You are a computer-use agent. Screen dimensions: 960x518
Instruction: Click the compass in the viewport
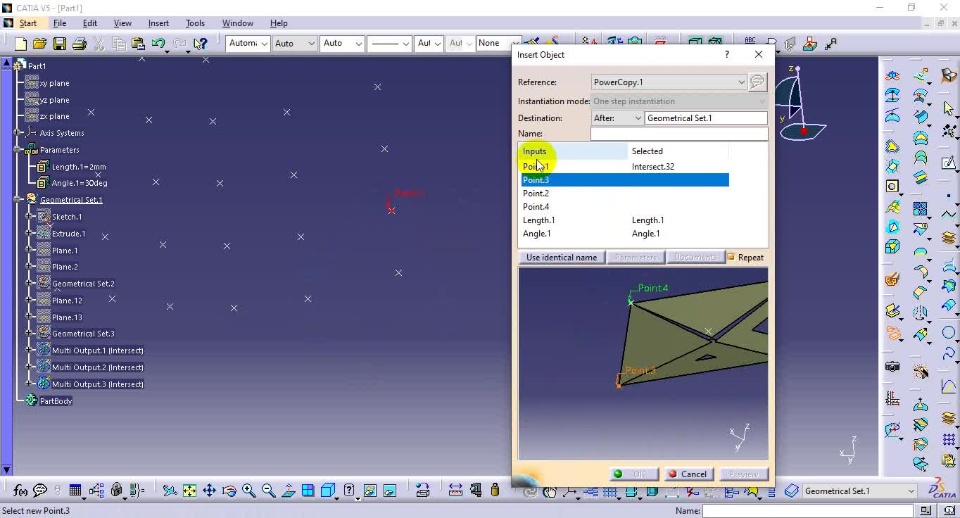pyautogui.click(x=800, y=104)
